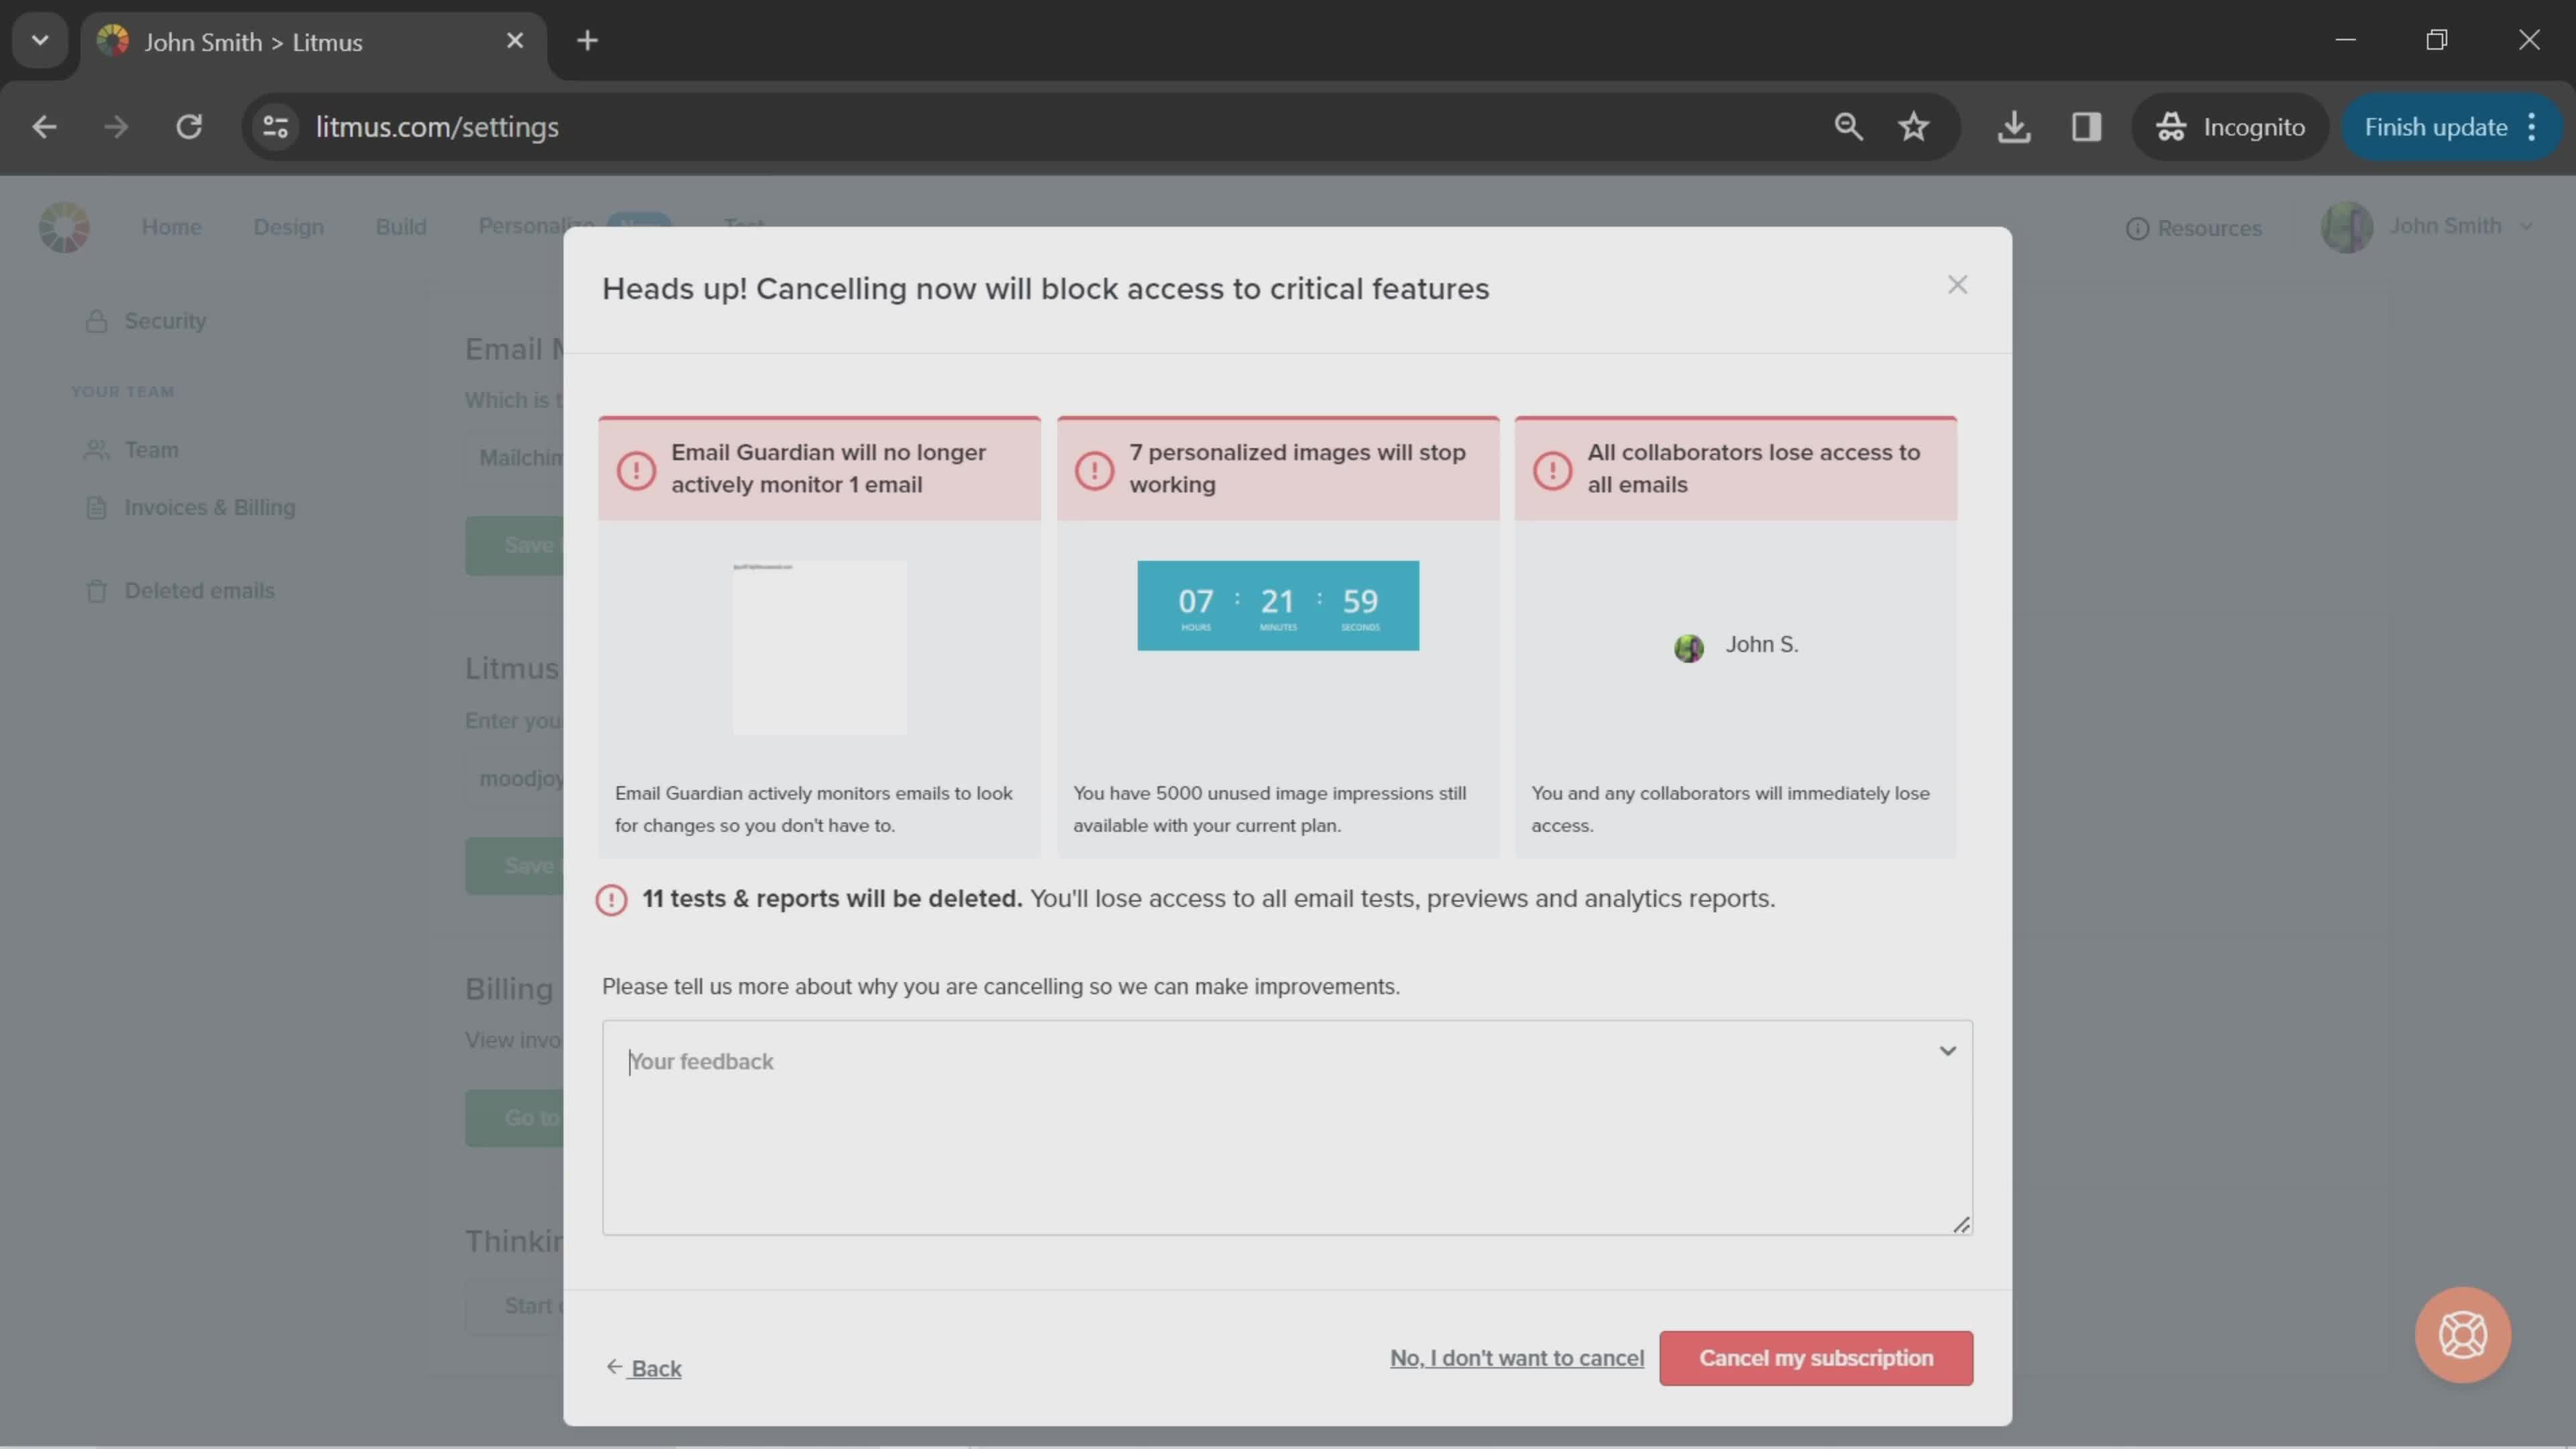
Task: Click Cancel my subscription button
Action: 1816,1357
